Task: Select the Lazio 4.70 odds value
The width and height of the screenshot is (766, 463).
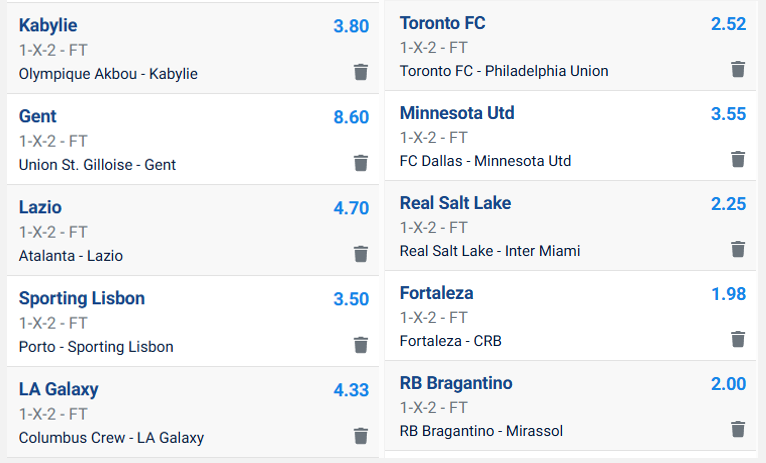Action: point(351,208)
